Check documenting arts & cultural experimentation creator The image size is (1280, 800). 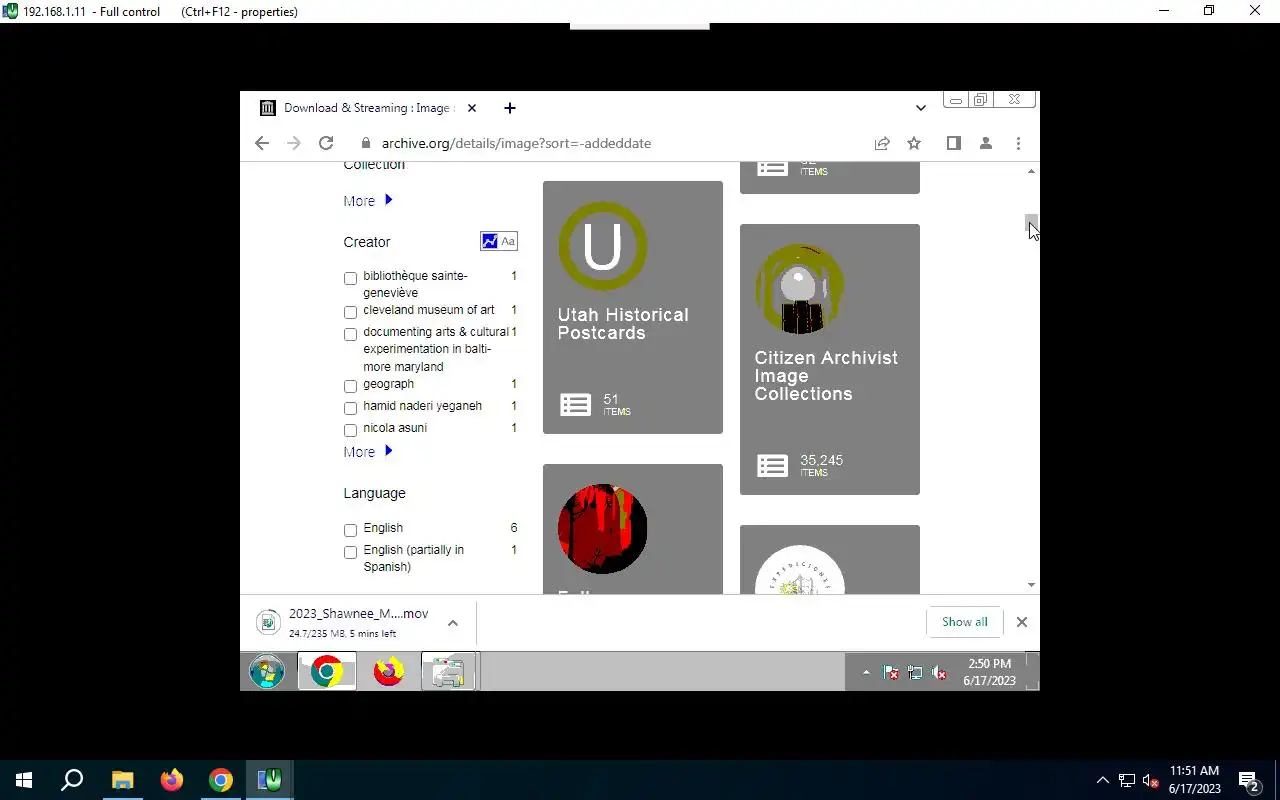(350, 334)
